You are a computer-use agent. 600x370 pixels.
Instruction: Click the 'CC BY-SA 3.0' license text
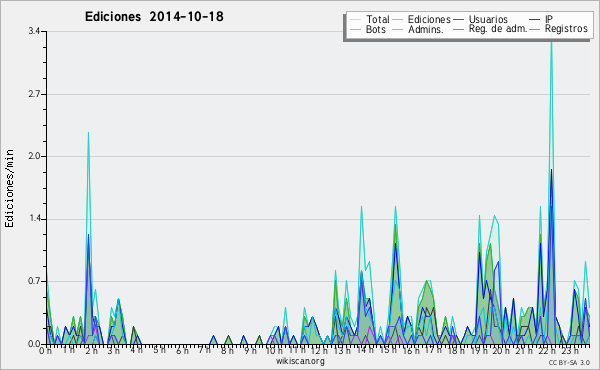569,362
